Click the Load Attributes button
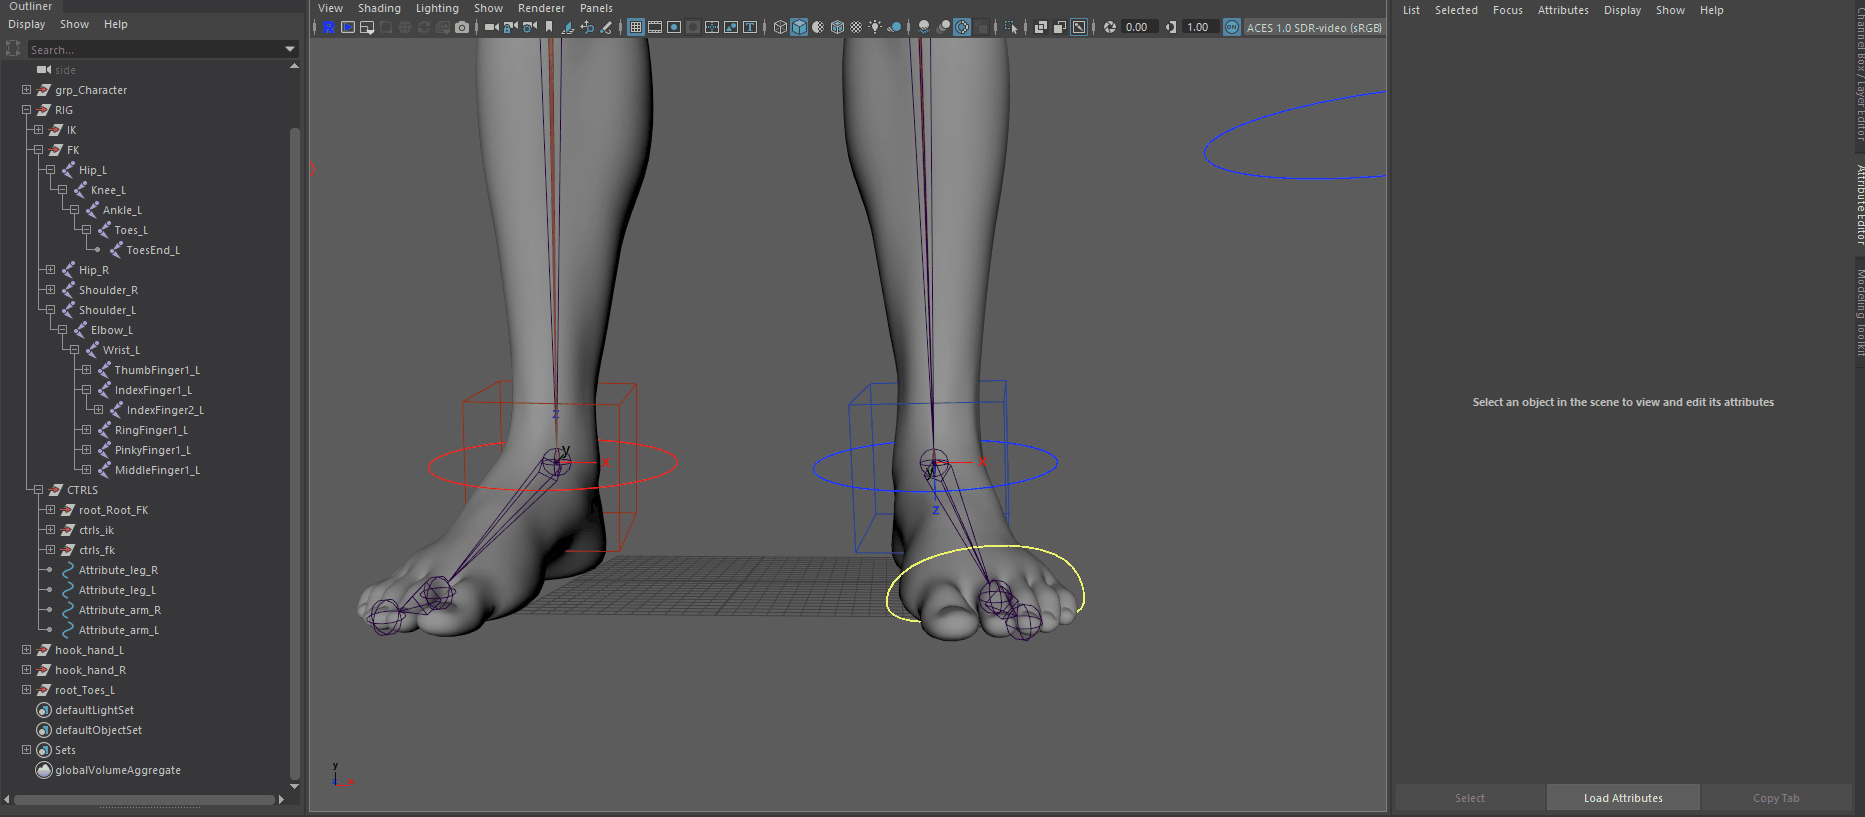The image size is (1865, 817). [x=1623, y=798]
